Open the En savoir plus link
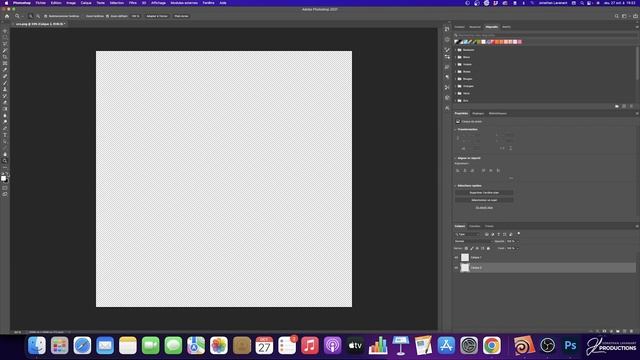640x360 pixels. pyautogui.click(x=484, y=208)
